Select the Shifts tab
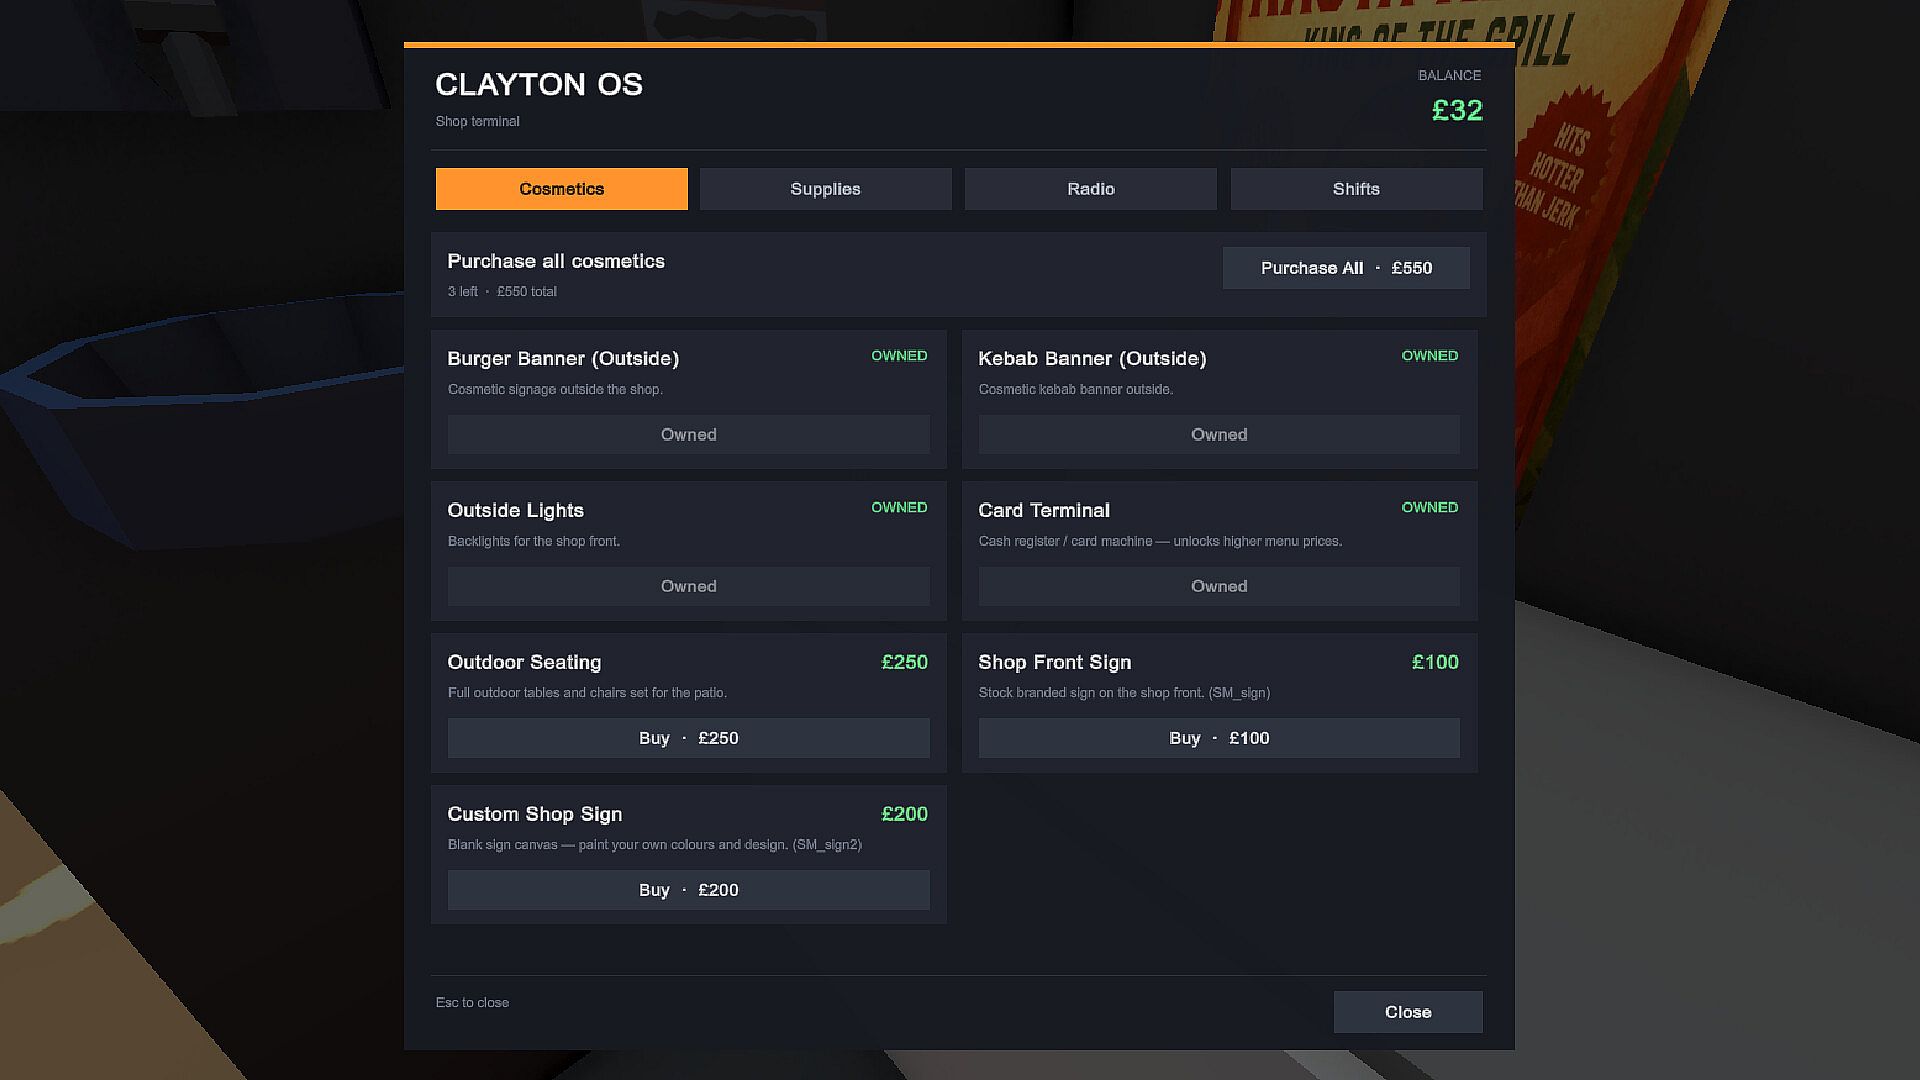This screenshot has height=1080, width=1920. pyautogui.click(x=1356, y=189)
